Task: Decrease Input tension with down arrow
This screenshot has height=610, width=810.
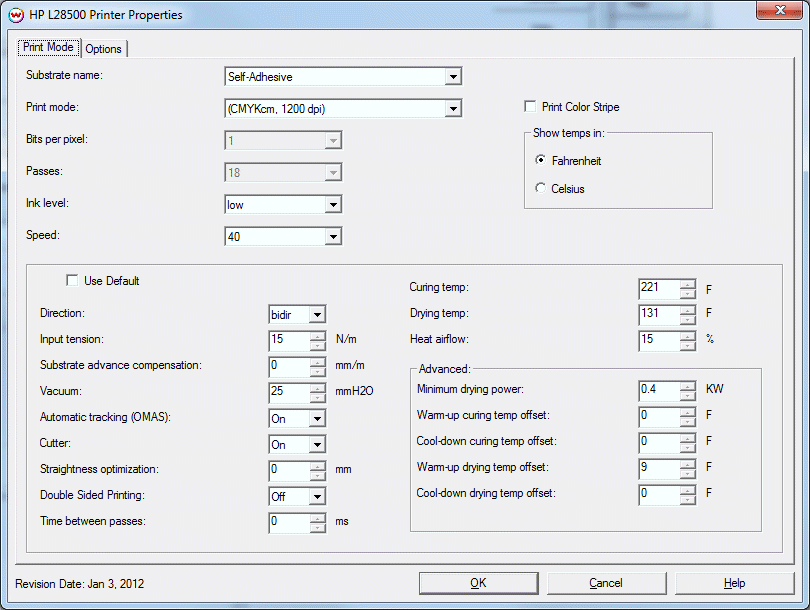Action: (318, 345)
